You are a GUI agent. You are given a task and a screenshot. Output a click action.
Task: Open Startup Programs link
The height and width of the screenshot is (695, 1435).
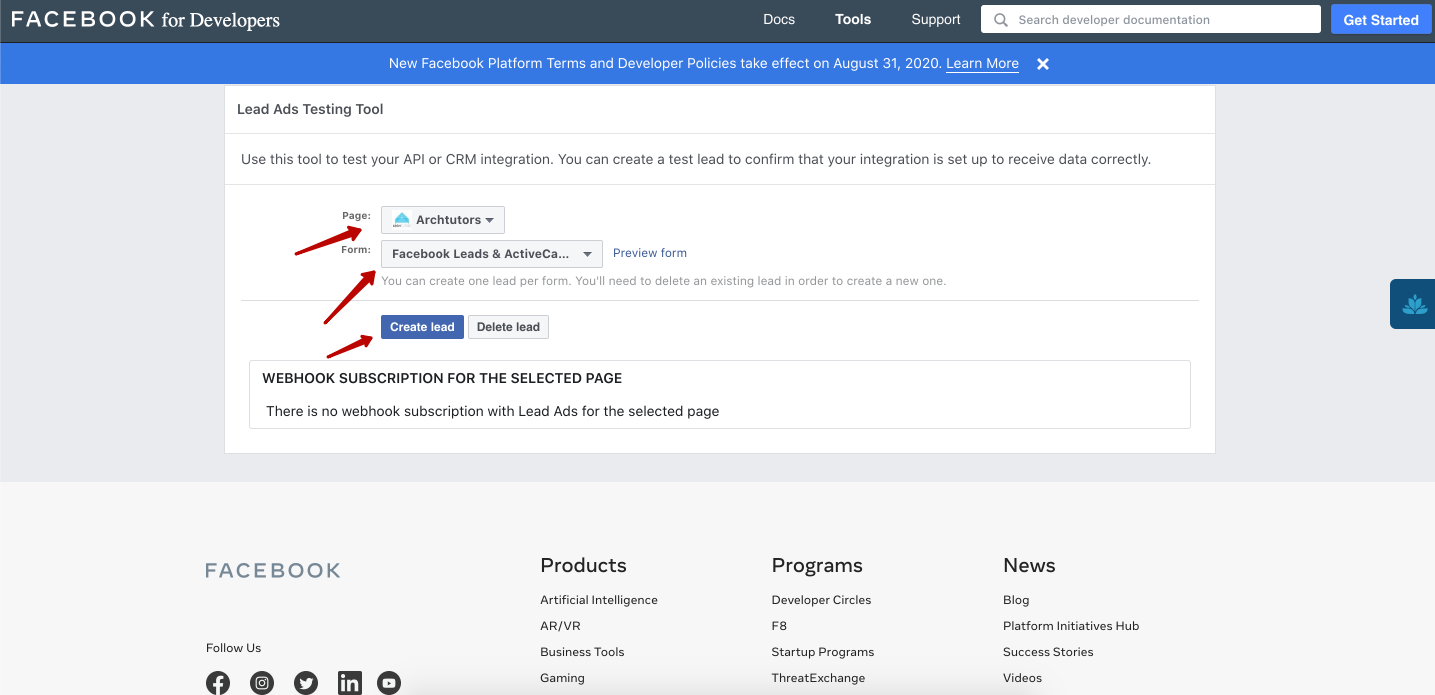(823, 652)
